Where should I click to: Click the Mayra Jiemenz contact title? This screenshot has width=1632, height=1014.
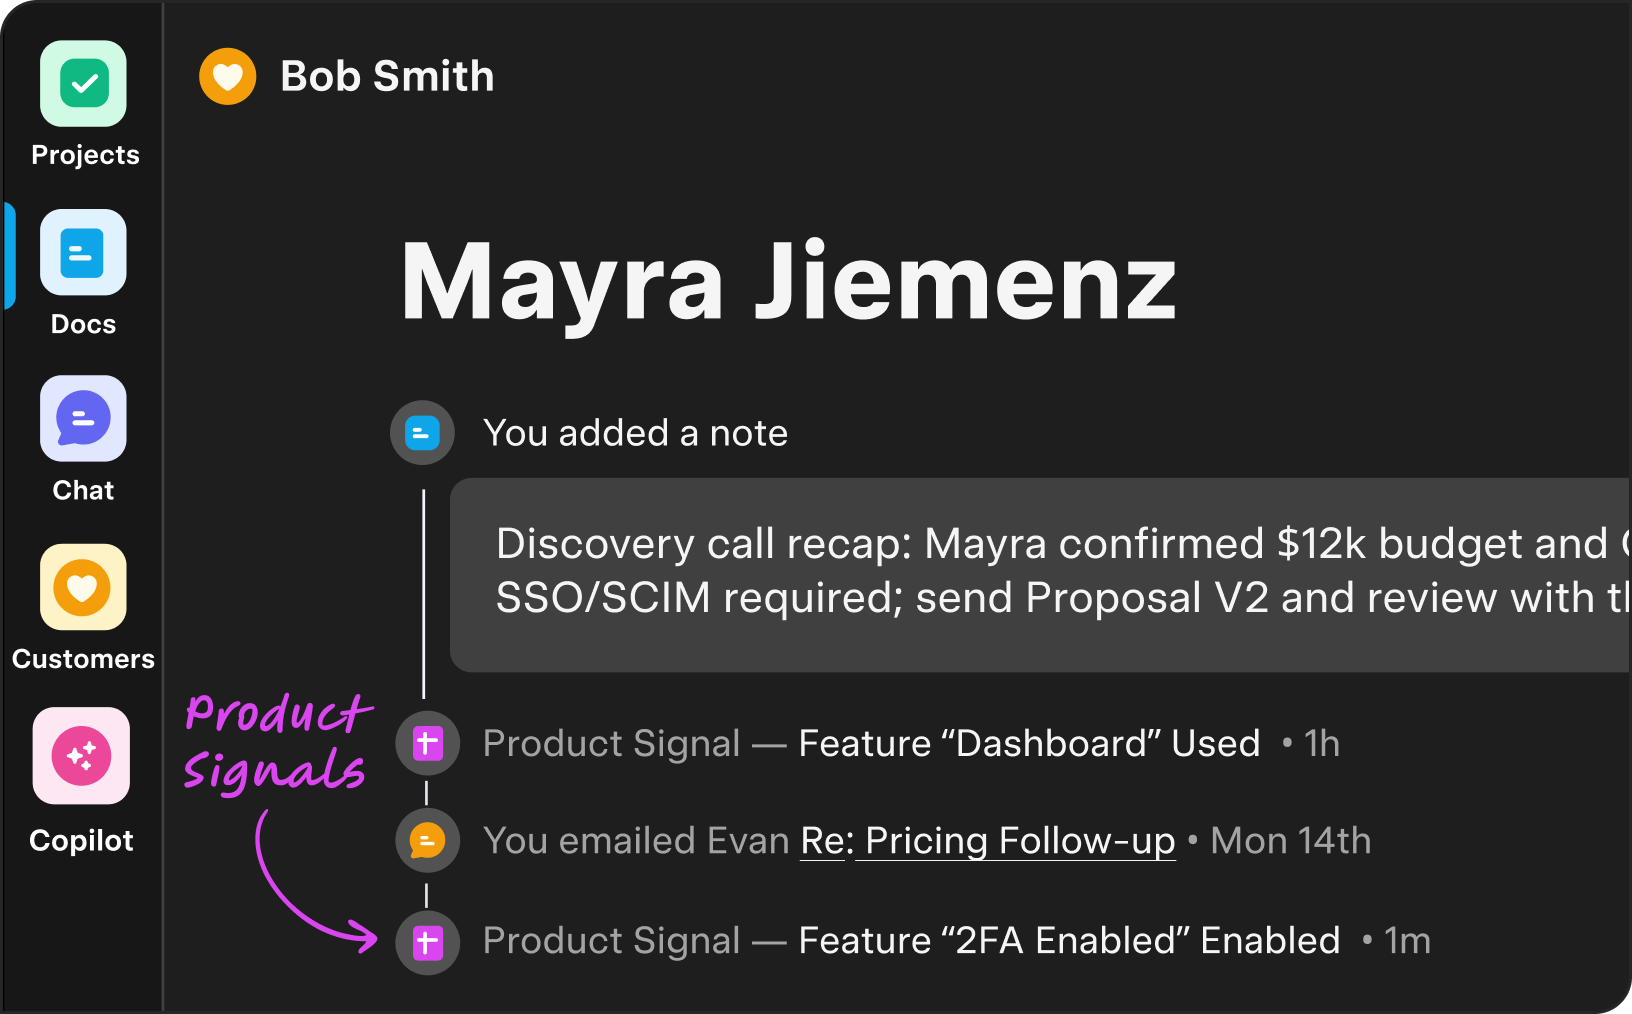(x=788, y=283)
